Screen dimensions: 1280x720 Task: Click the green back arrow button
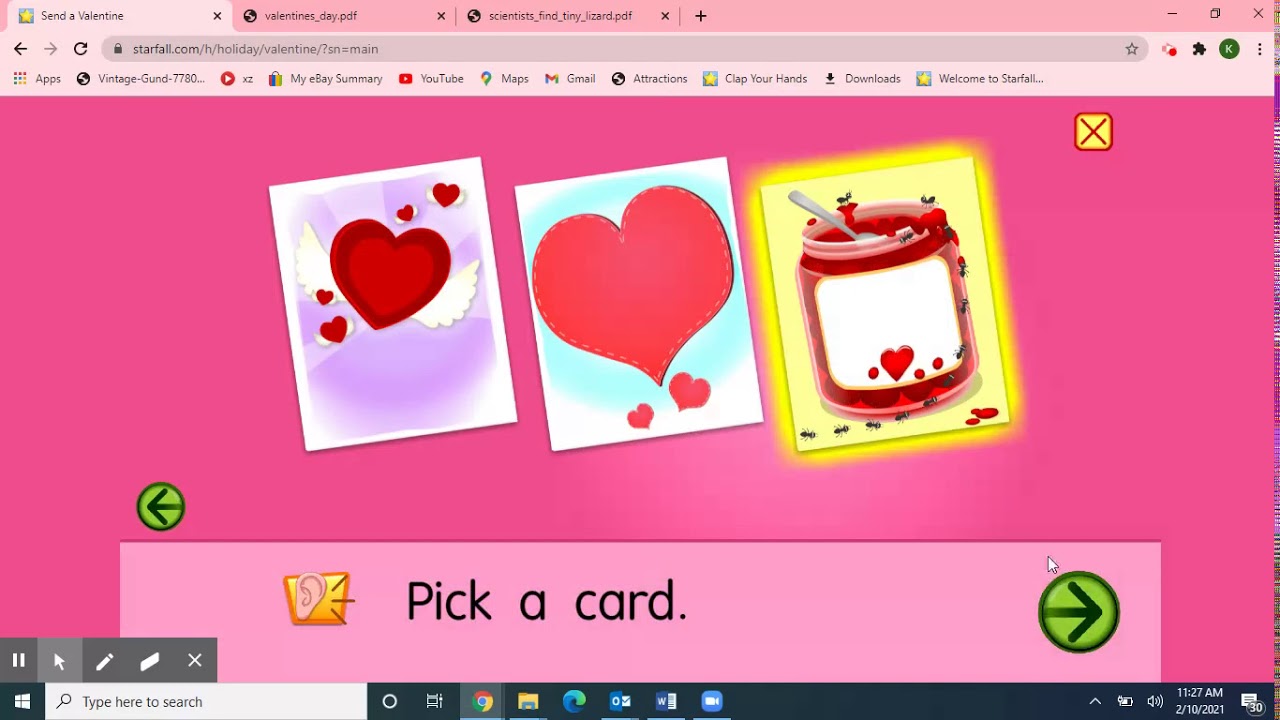161,506
